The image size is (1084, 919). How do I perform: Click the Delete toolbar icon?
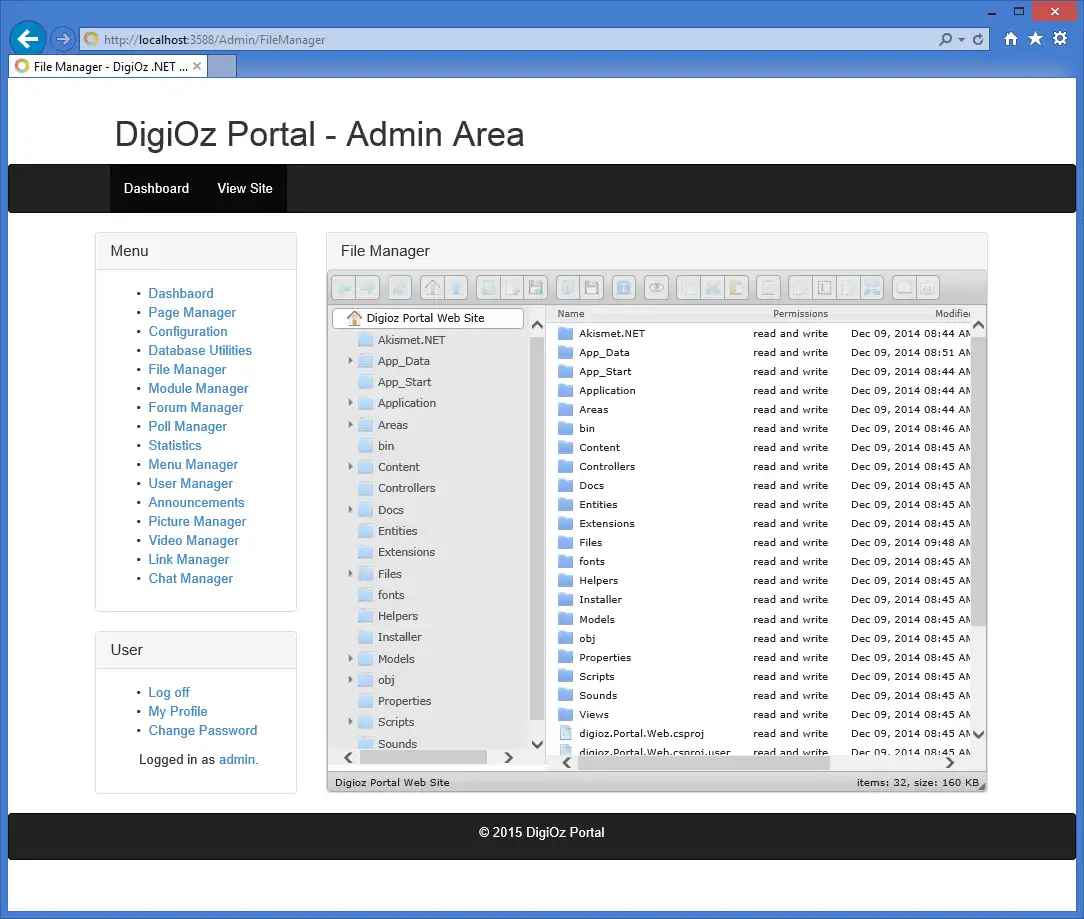point(768,288)
